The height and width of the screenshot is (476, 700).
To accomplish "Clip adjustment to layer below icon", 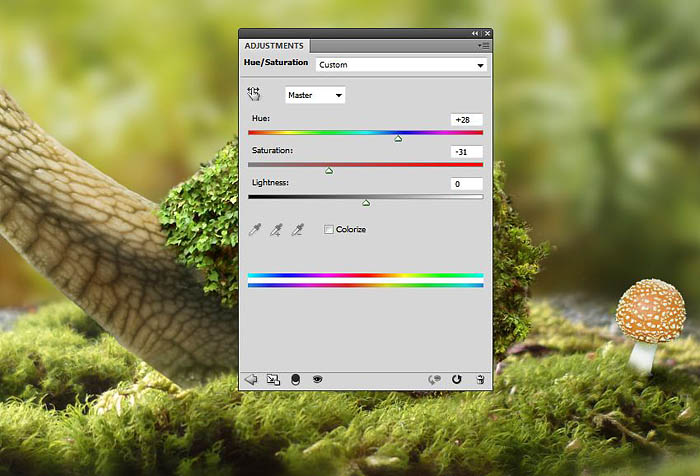I will click(x=295, y=380).
